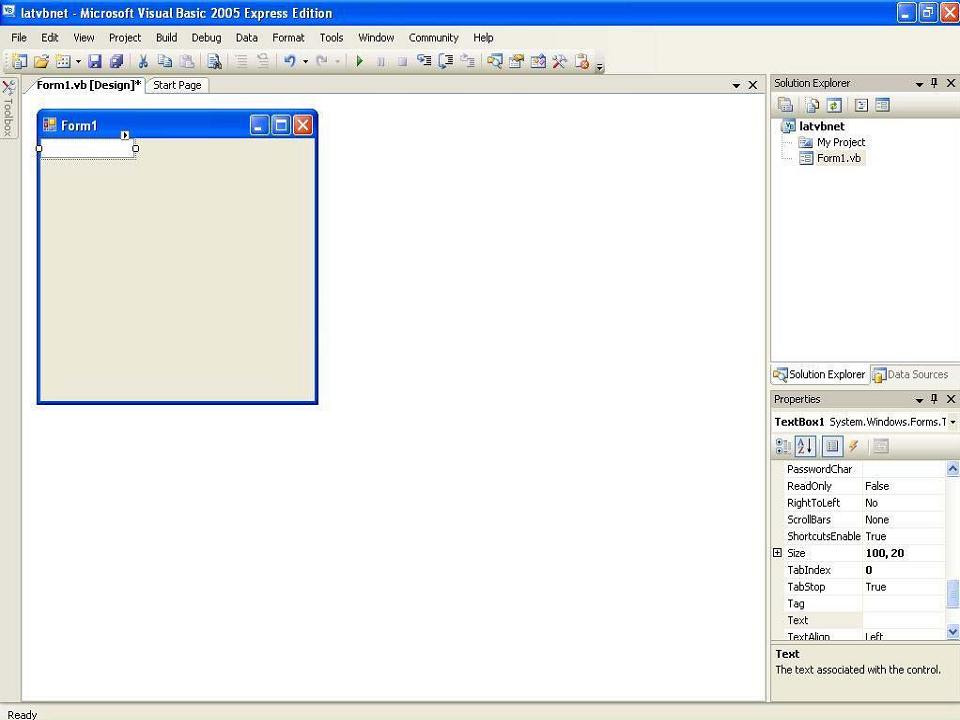Click the Properties grid scroll up arrow
Screen dimensions: 960x720
[x=952, y=469]
